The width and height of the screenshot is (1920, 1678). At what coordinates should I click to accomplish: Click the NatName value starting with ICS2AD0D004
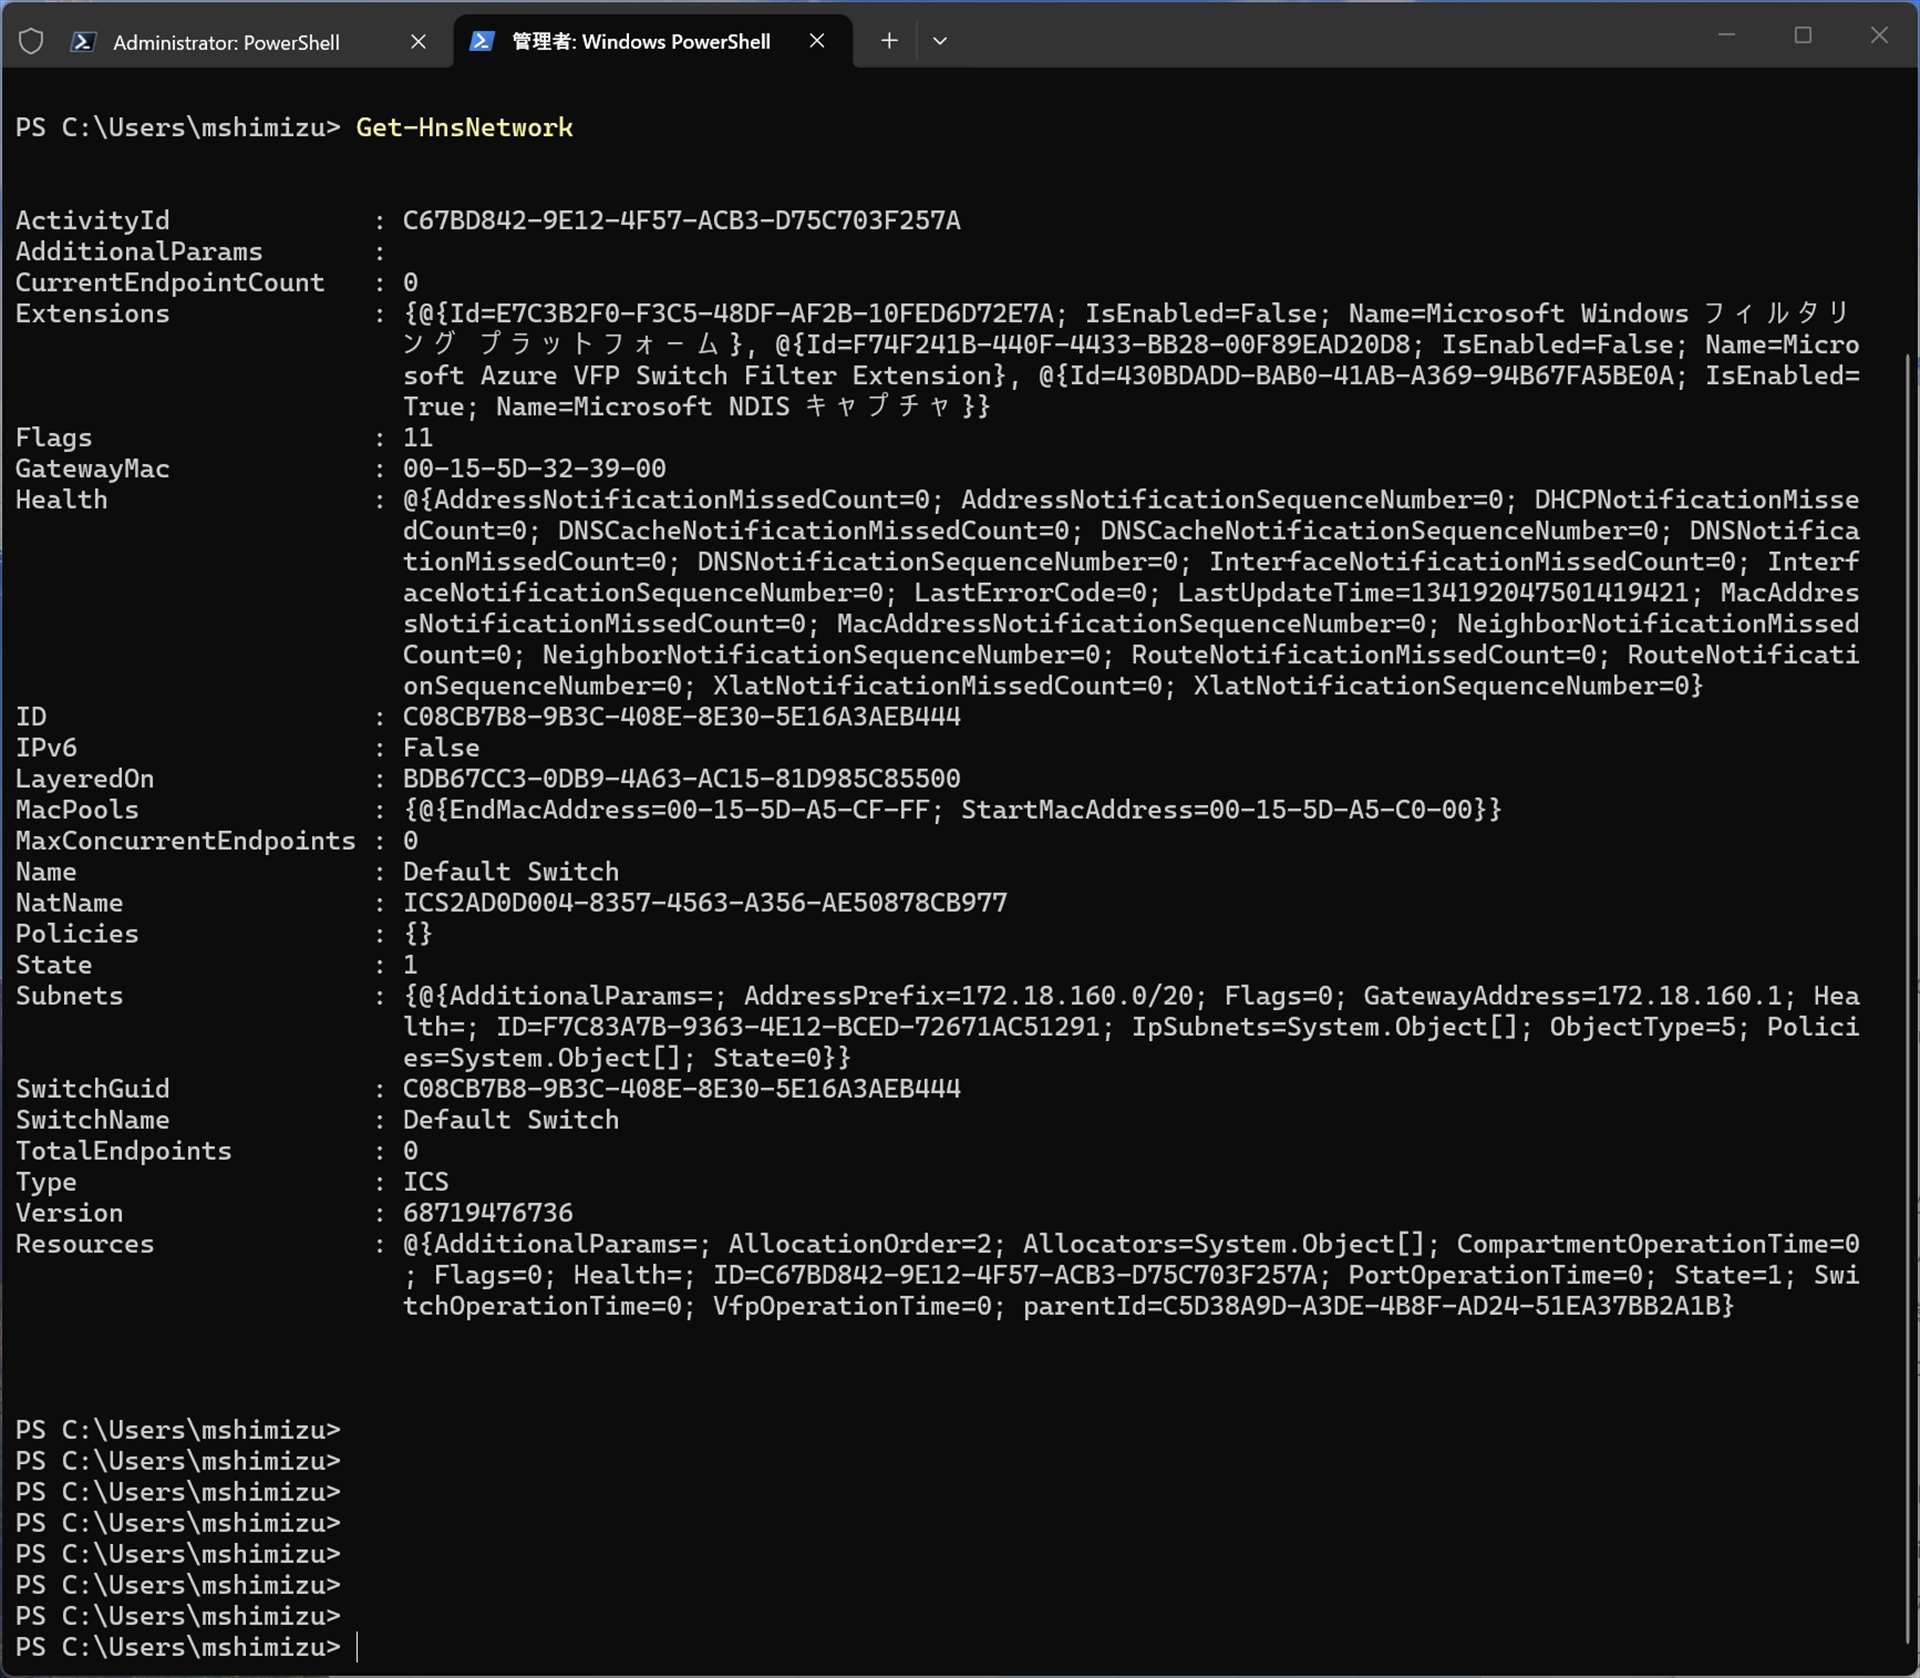click(704, 902)
